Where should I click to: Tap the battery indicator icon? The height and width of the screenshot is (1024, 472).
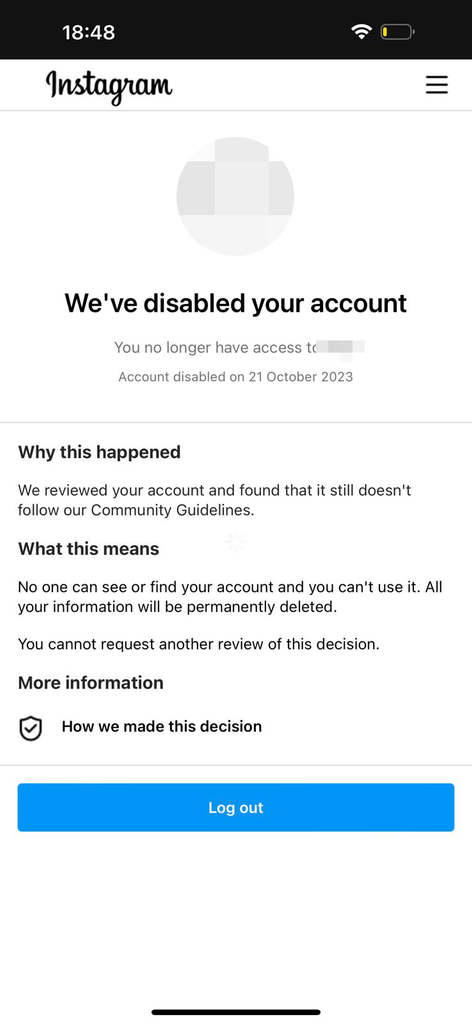(x=398, y=31)
